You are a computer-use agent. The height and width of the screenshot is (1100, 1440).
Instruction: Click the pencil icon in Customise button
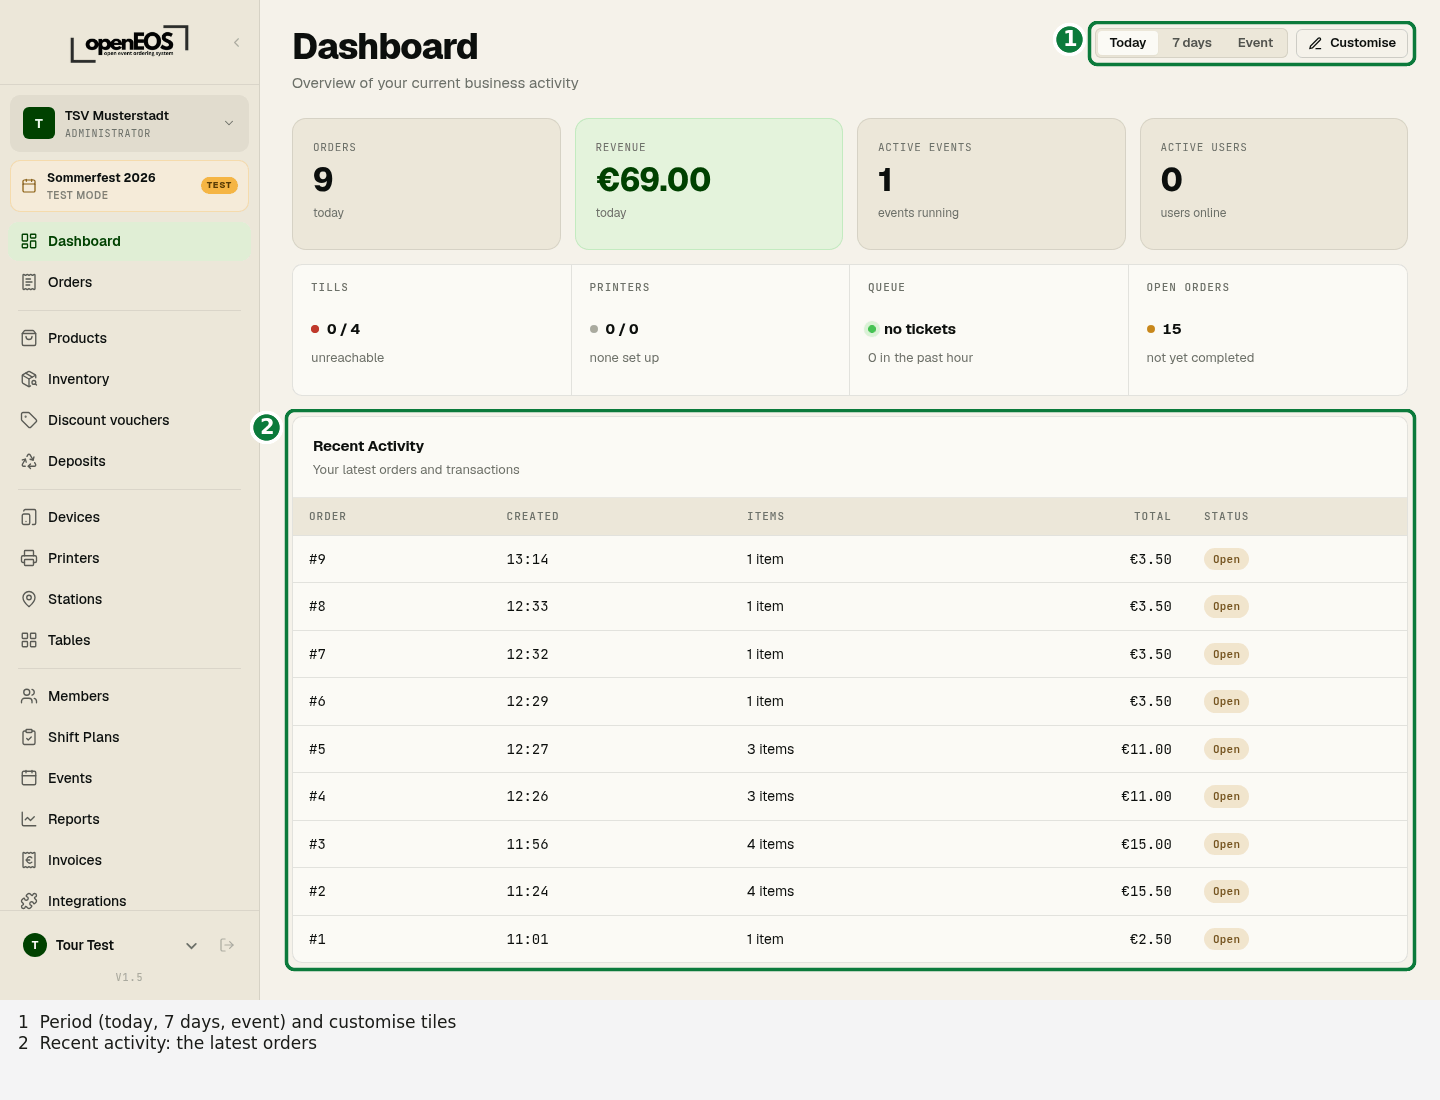1315,43
